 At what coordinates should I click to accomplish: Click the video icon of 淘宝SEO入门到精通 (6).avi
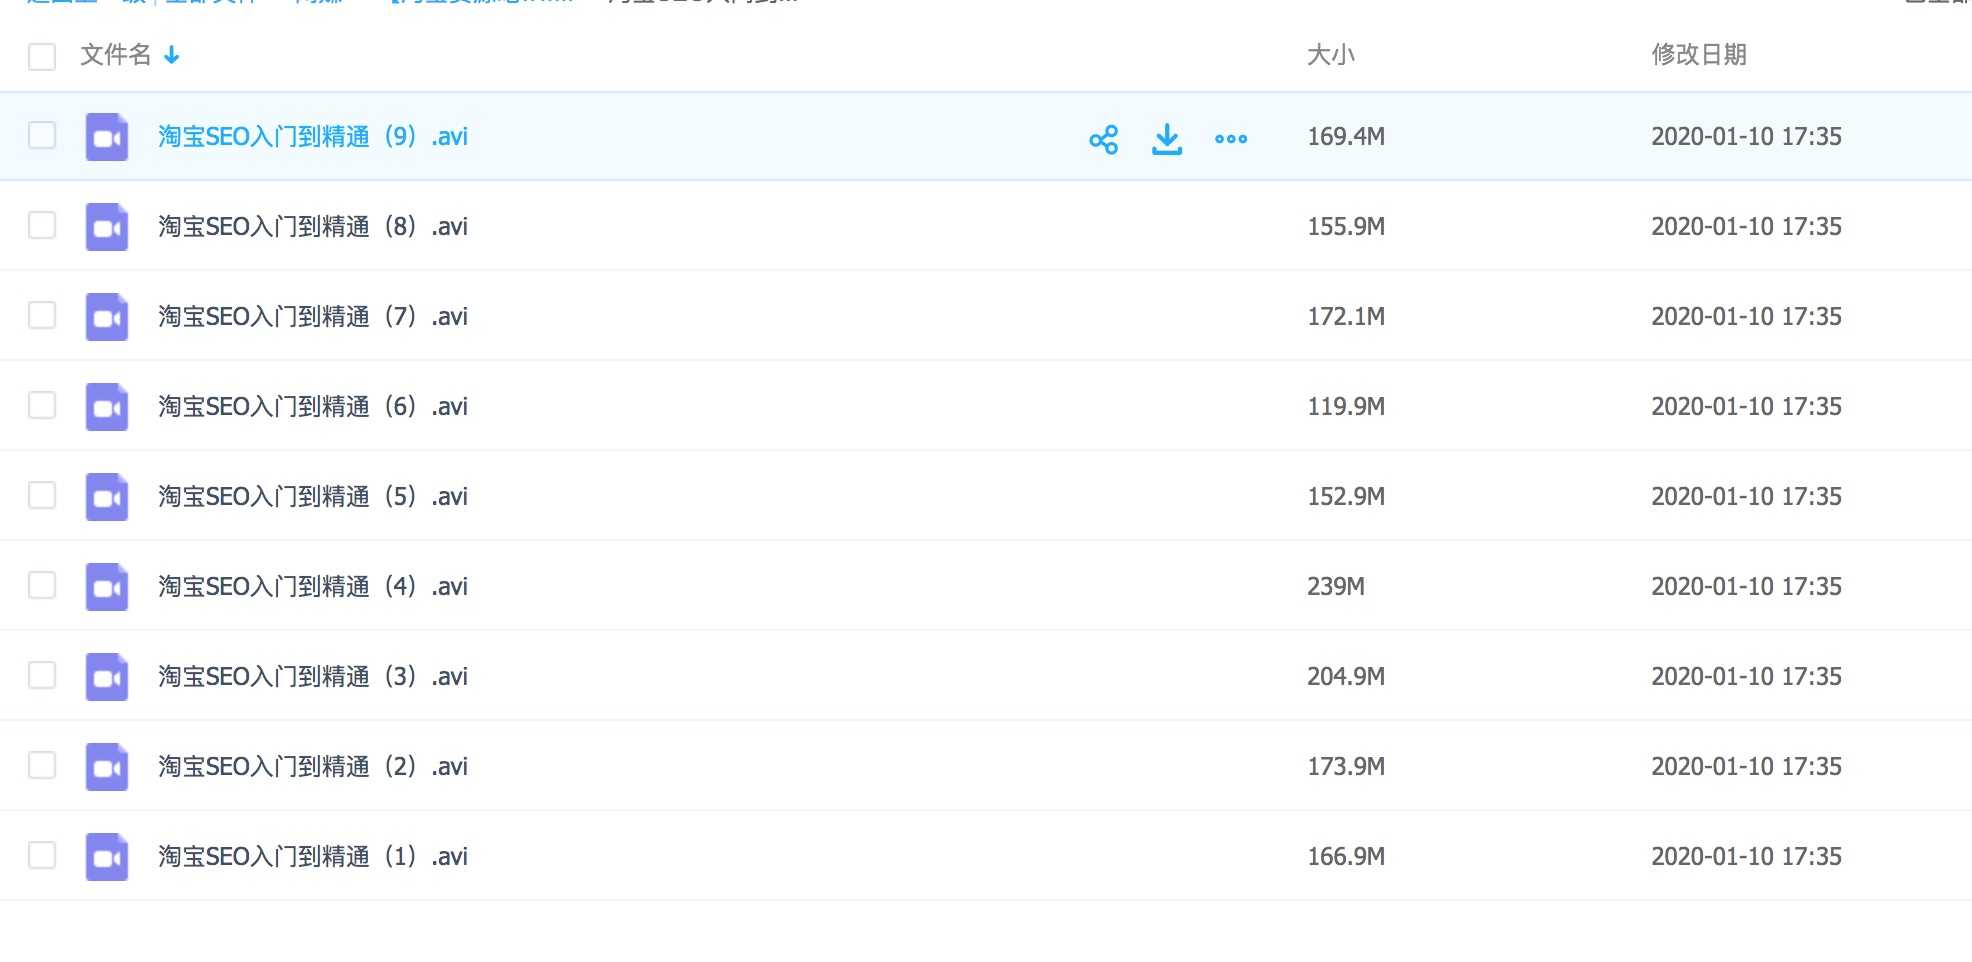click(107, 407)
